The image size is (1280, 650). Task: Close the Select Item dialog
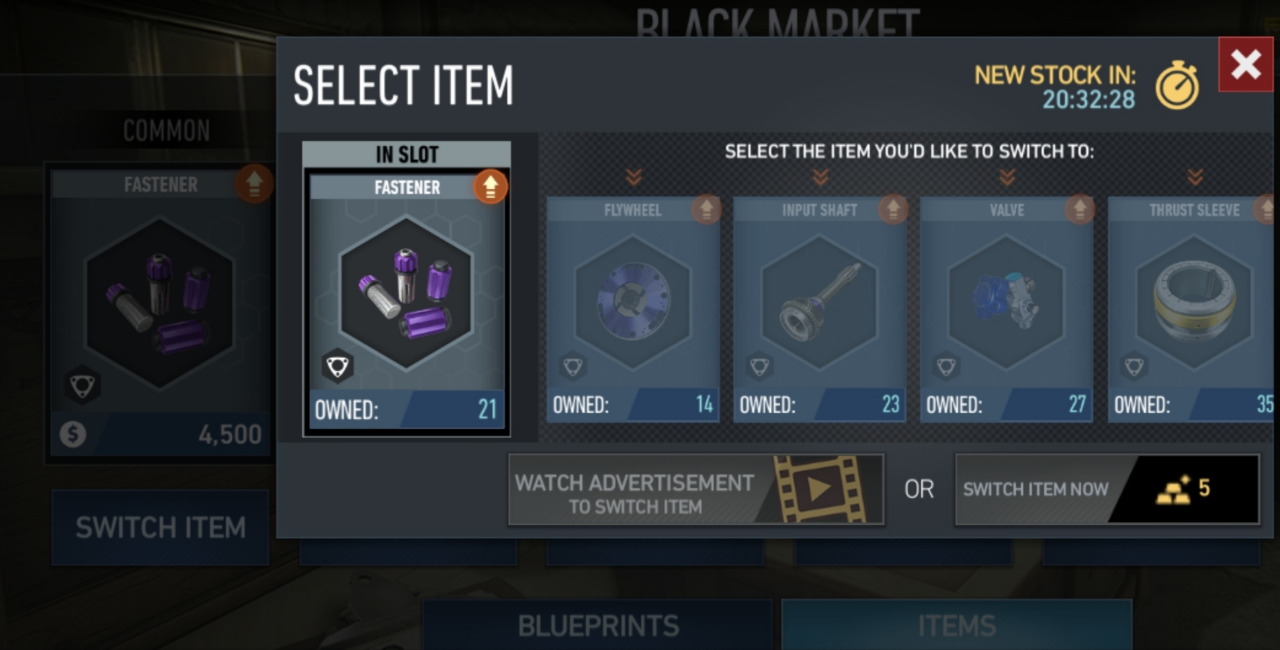(1246, 65)
